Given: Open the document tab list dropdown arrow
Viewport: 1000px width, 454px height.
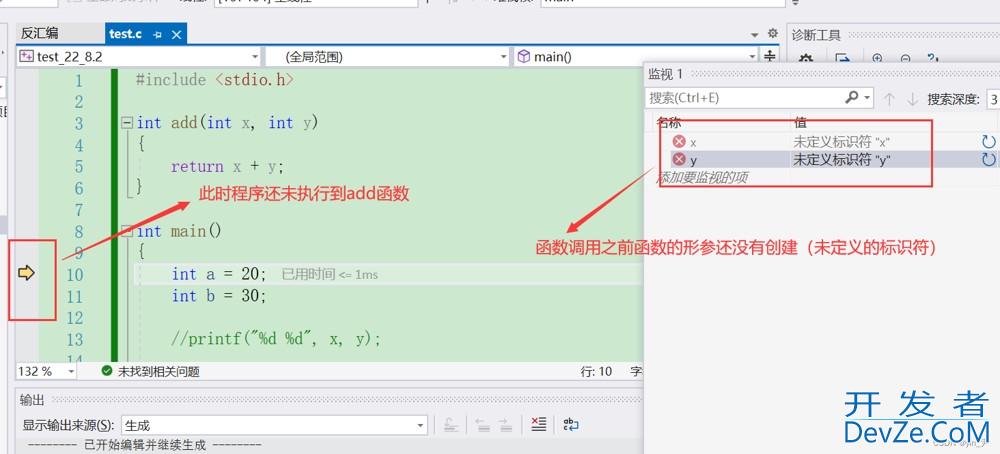Looking at the screenshot, I should (755, 34).
